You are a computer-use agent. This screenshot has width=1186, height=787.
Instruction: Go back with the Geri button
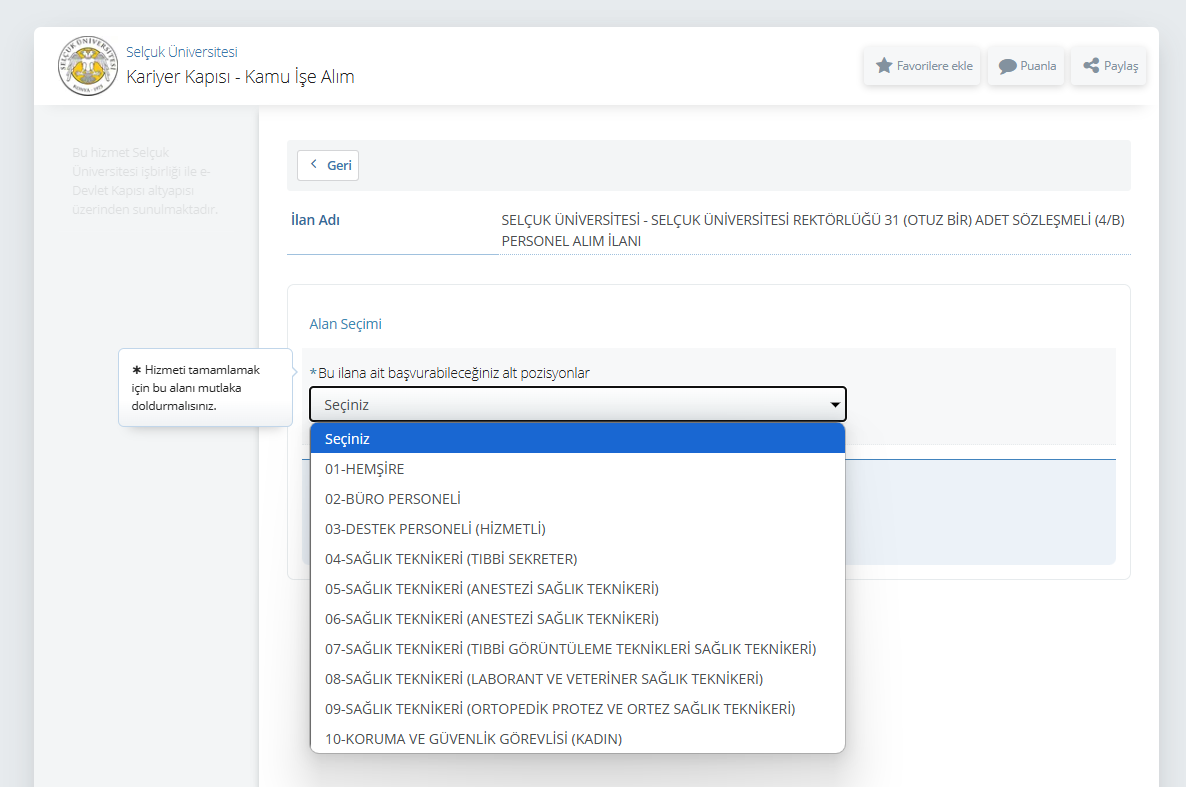click(328, 165)
